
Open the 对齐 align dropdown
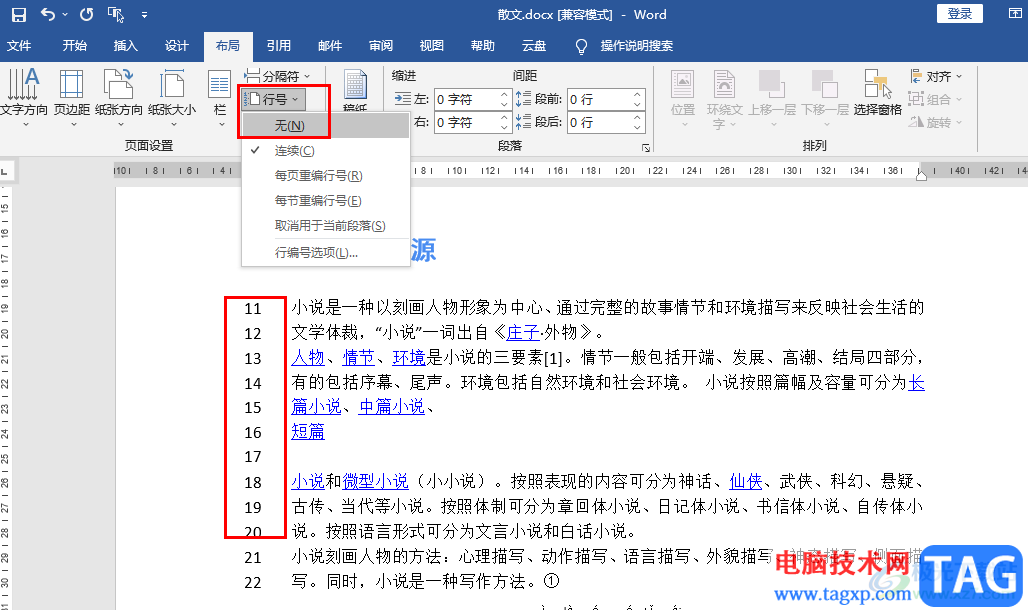point(936,76)
